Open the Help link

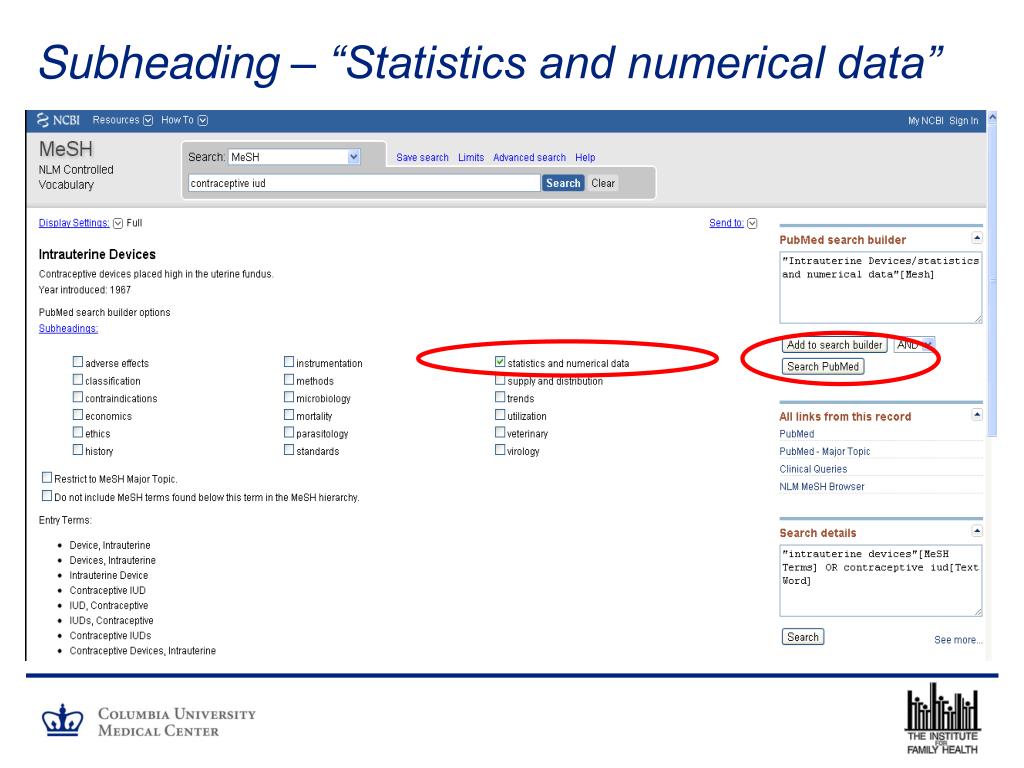pyautogui.click(x=585, y=157)
